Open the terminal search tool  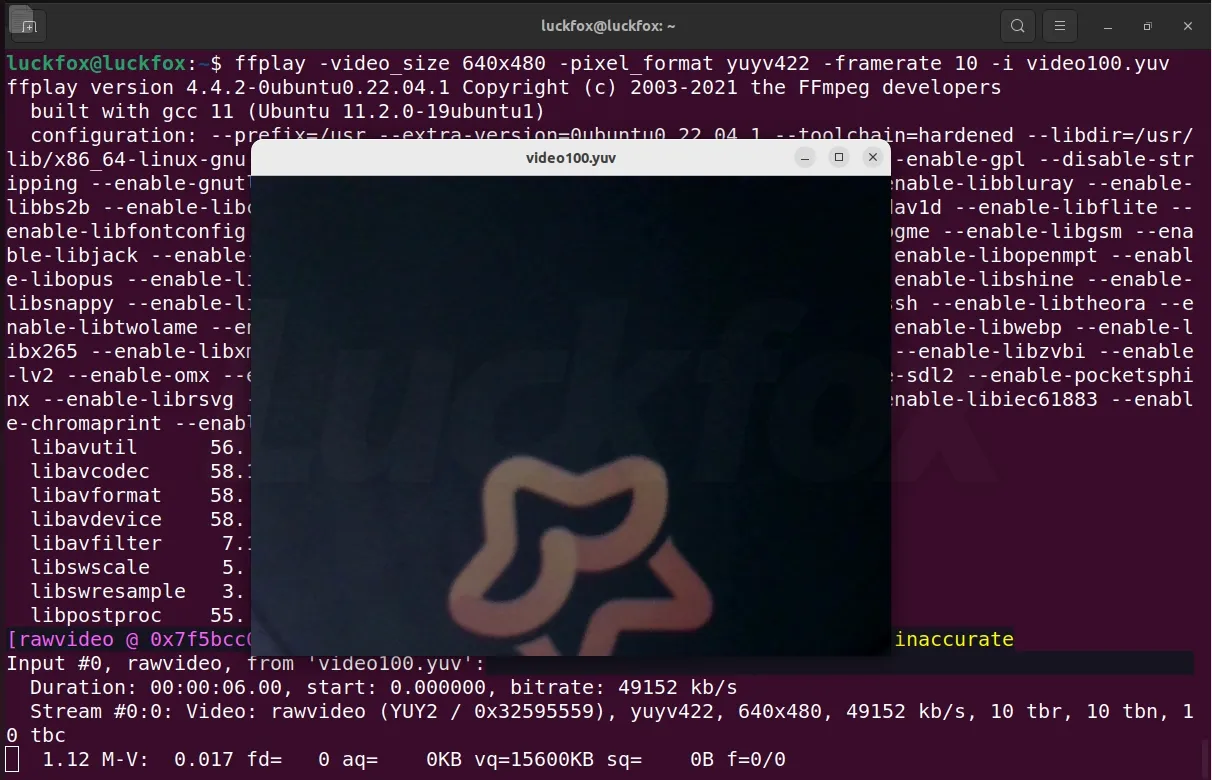1018,26
